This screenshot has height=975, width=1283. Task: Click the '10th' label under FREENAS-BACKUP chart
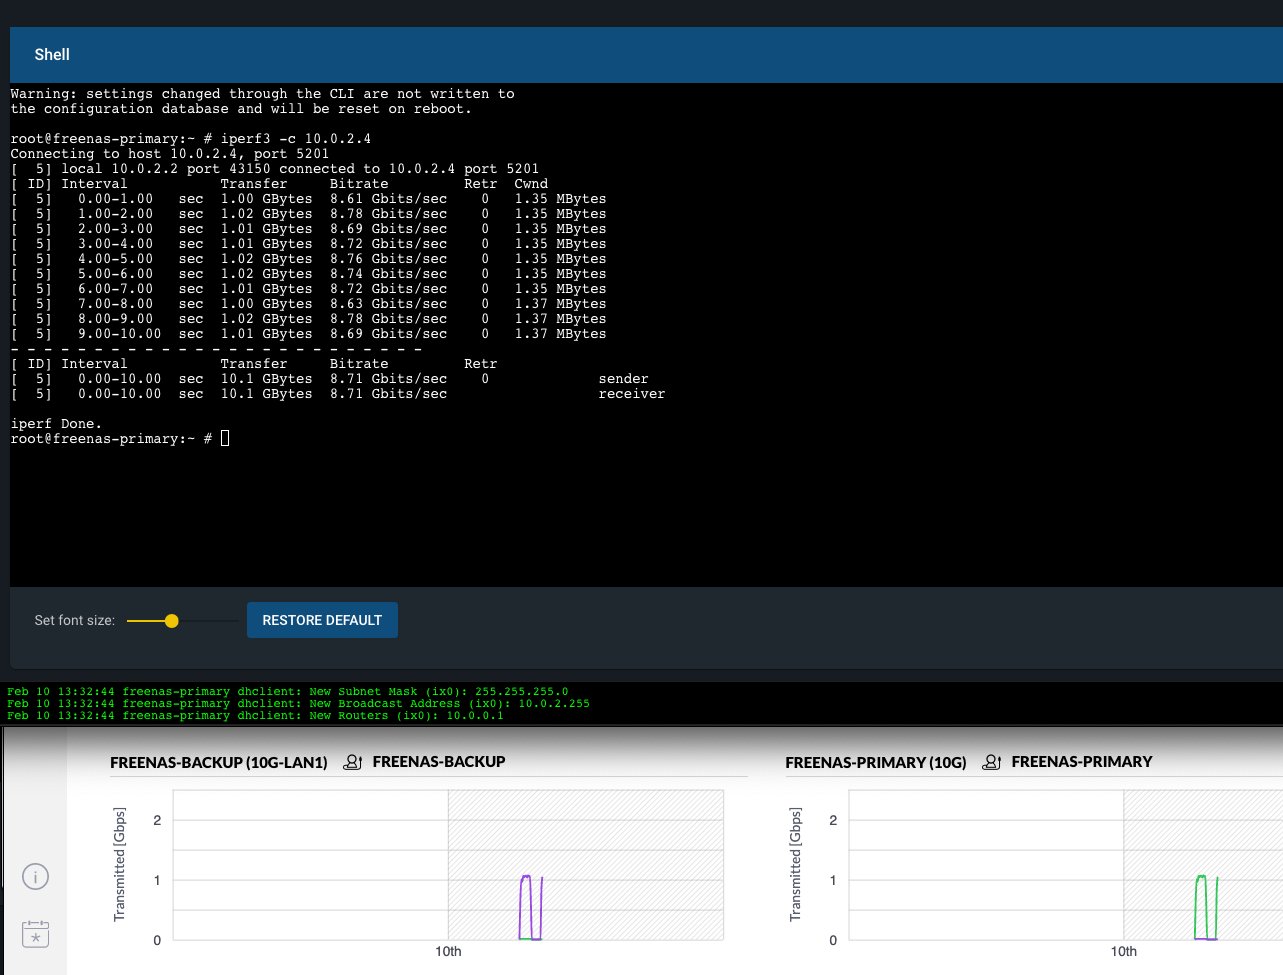[x=448, y=951]
